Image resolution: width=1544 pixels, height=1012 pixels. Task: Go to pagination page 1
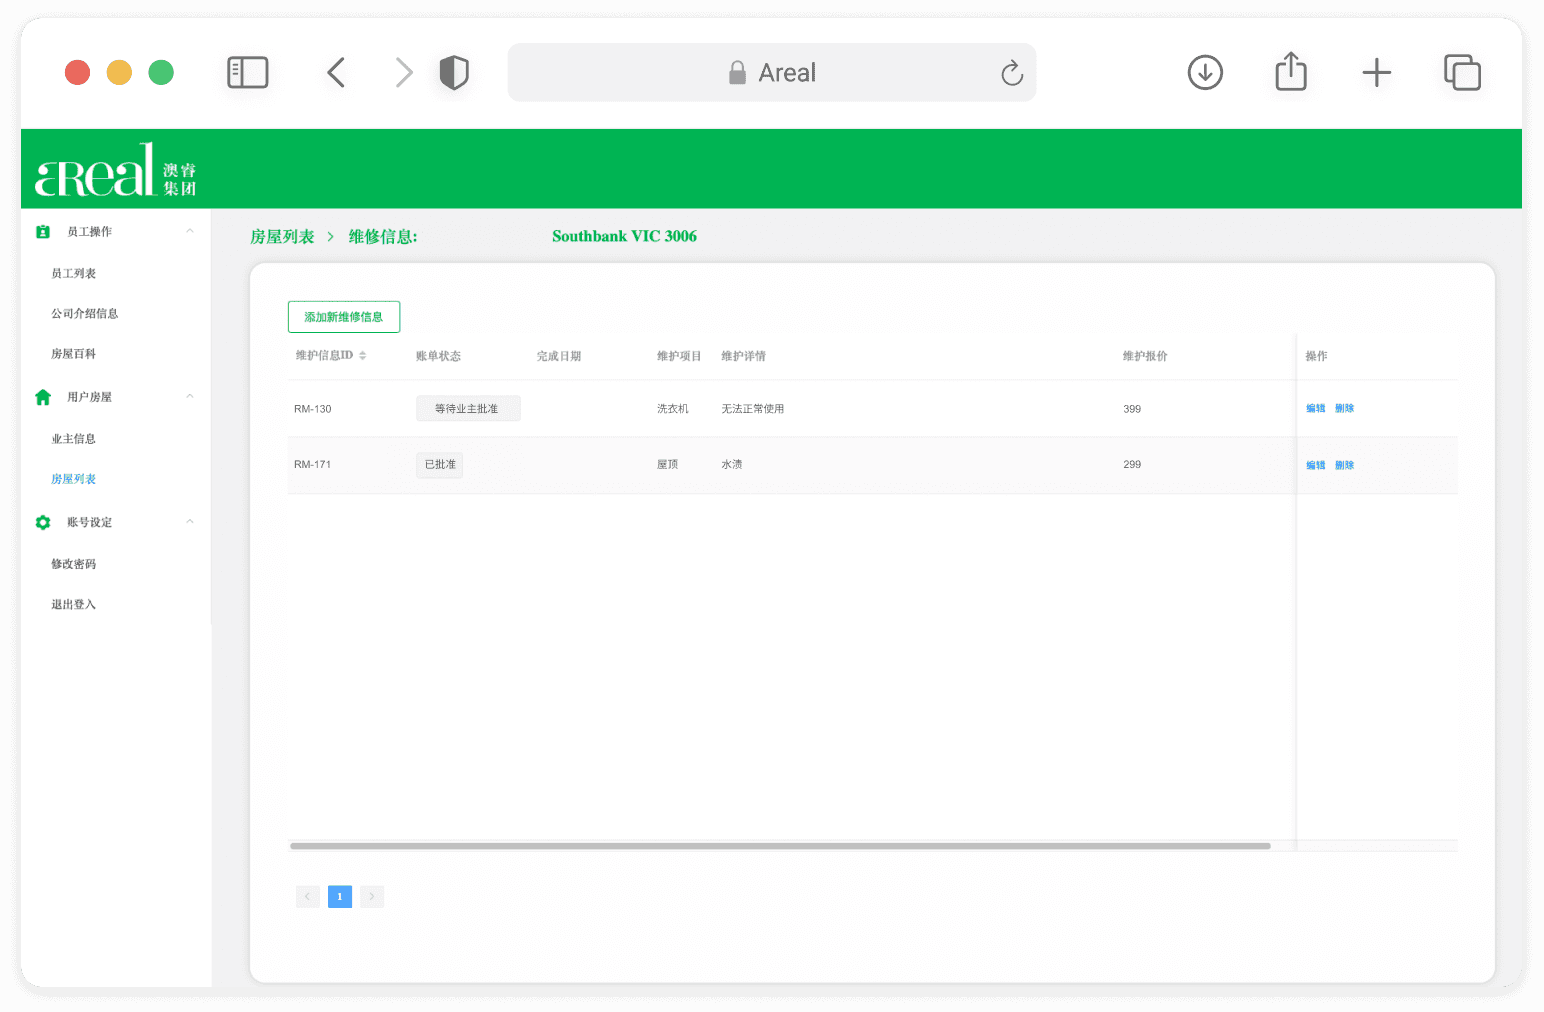[340, 896]
